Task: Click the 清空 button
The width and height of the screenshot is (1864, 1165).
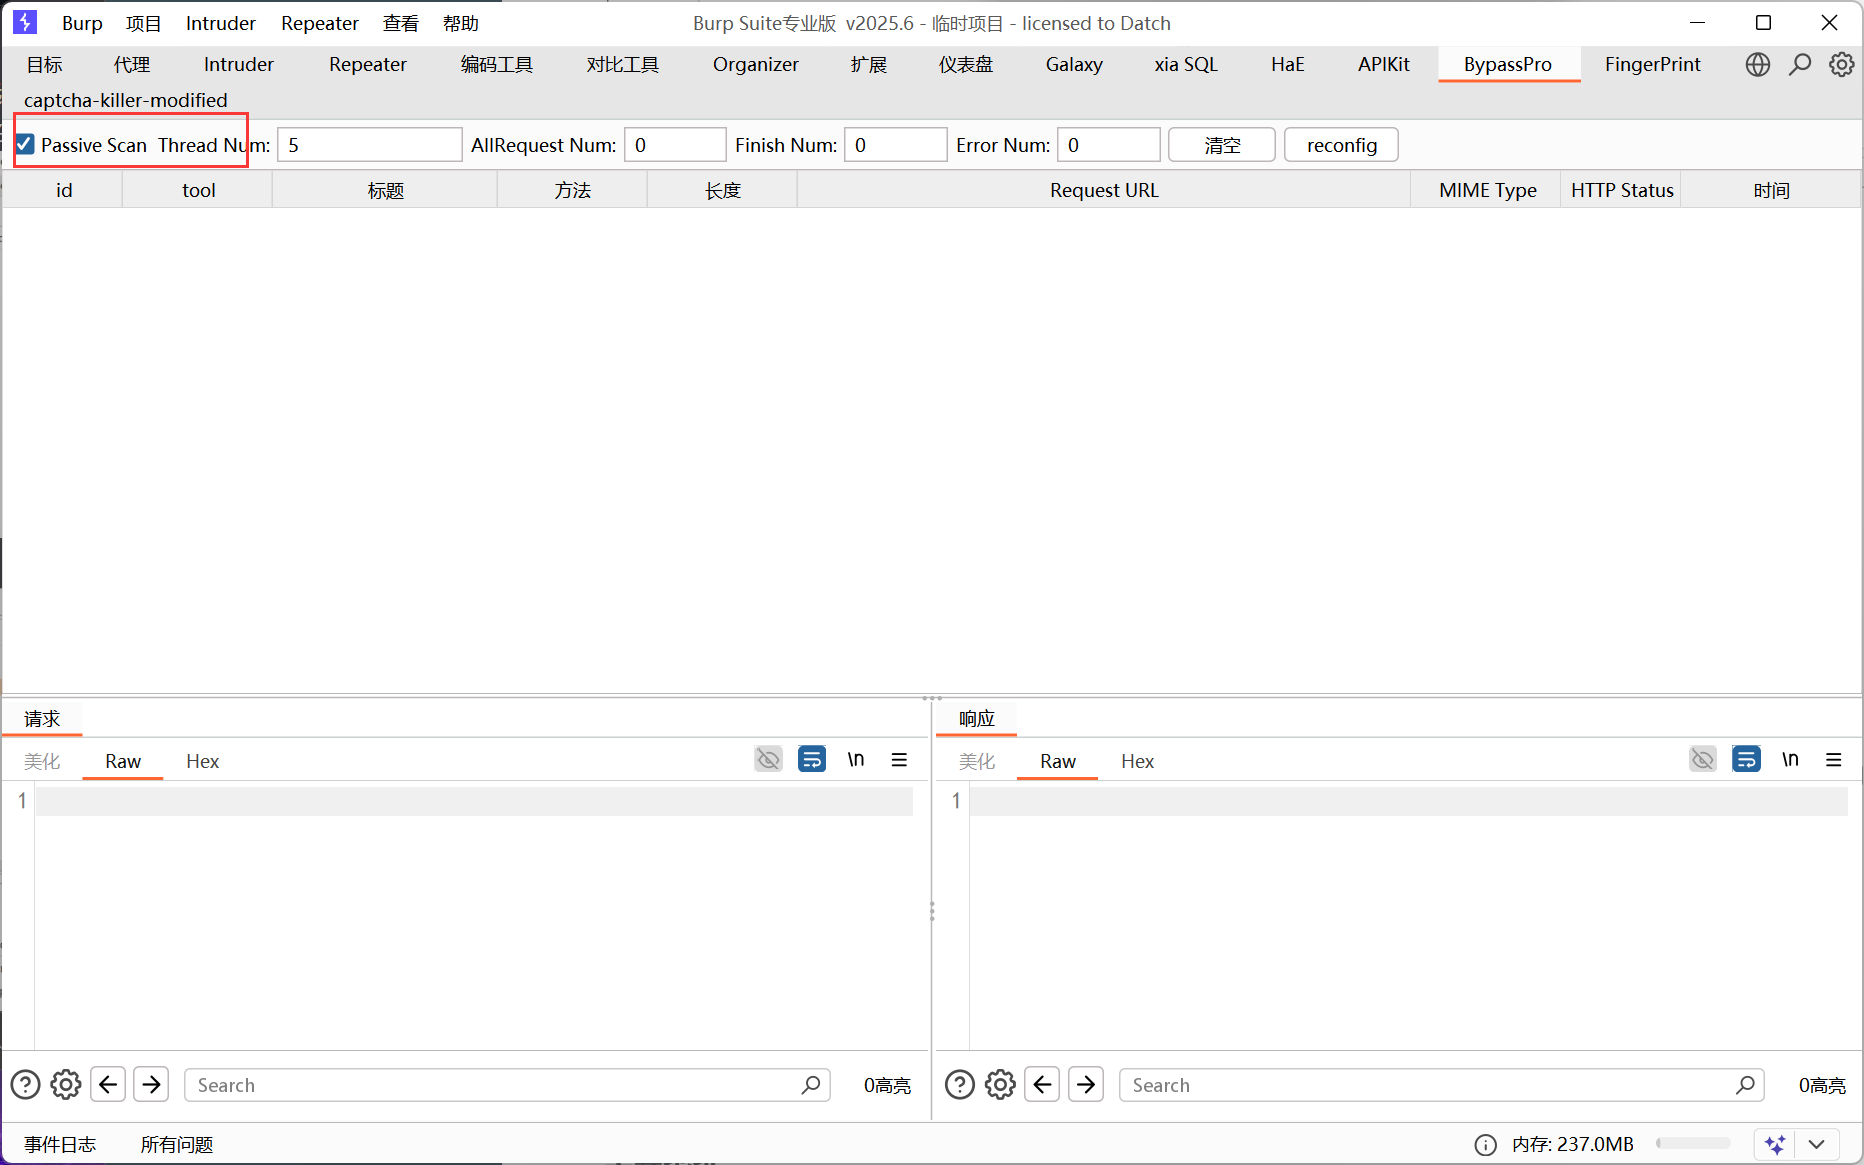Action: click(1222, 145)
